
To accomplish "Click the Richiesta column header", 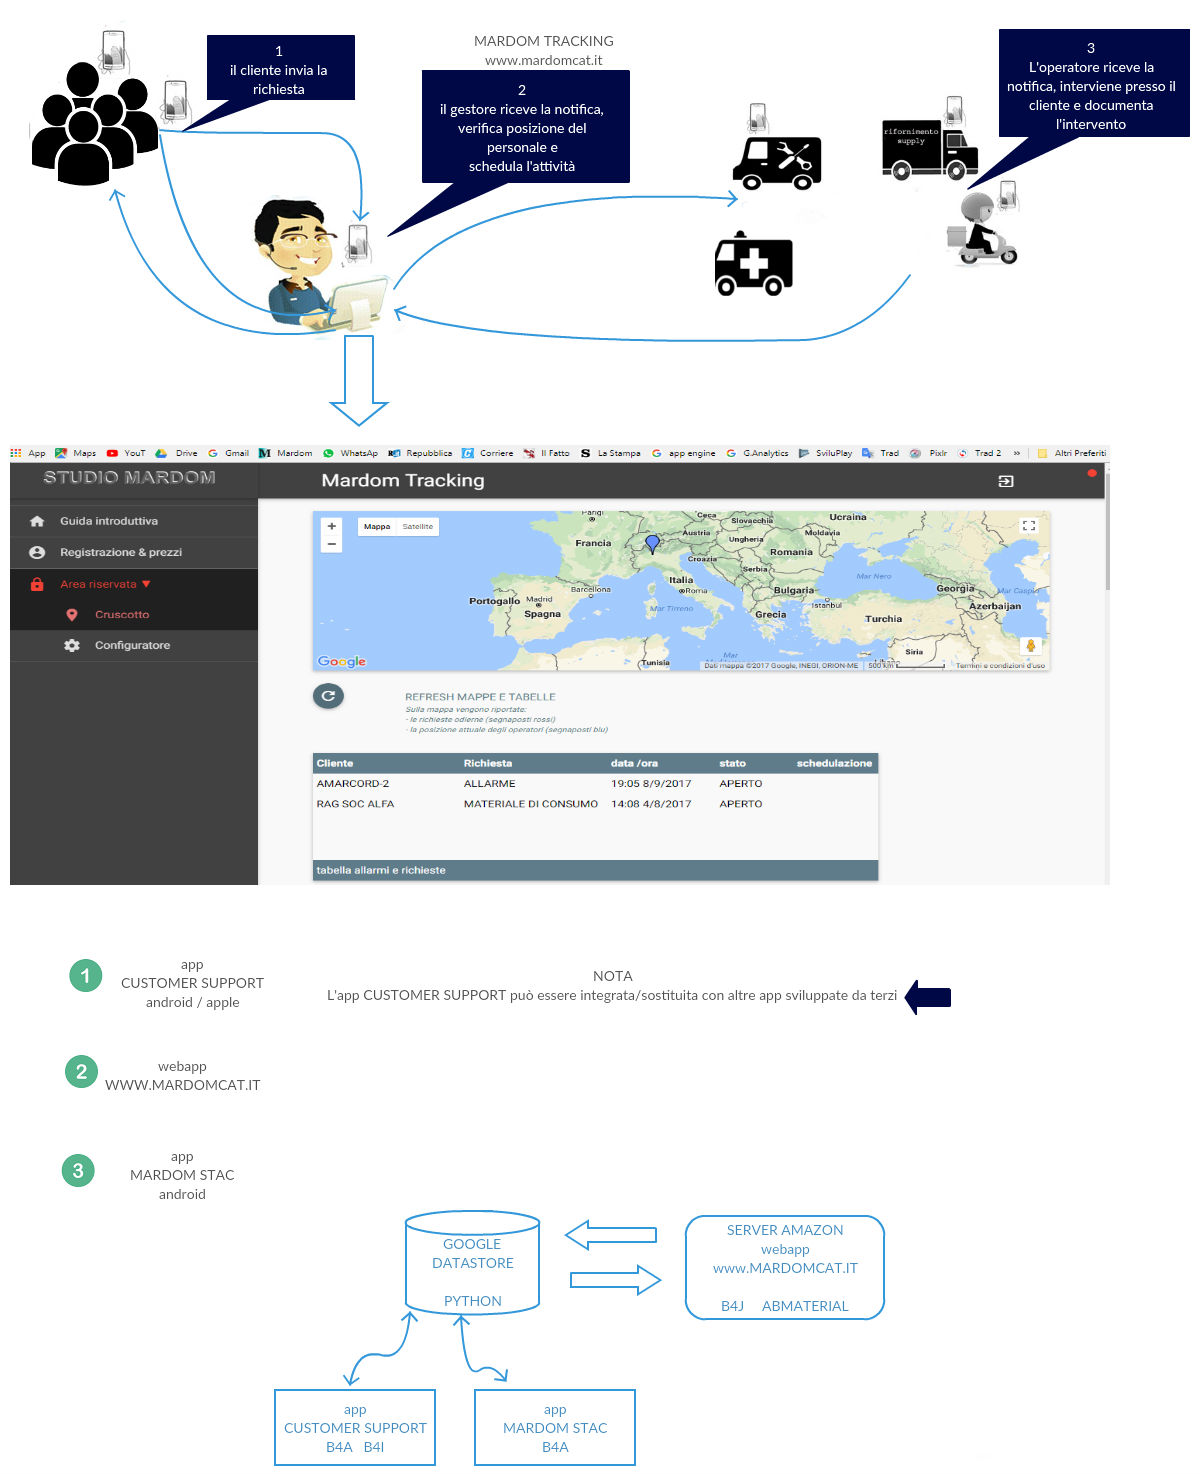I will pos(488,763).
